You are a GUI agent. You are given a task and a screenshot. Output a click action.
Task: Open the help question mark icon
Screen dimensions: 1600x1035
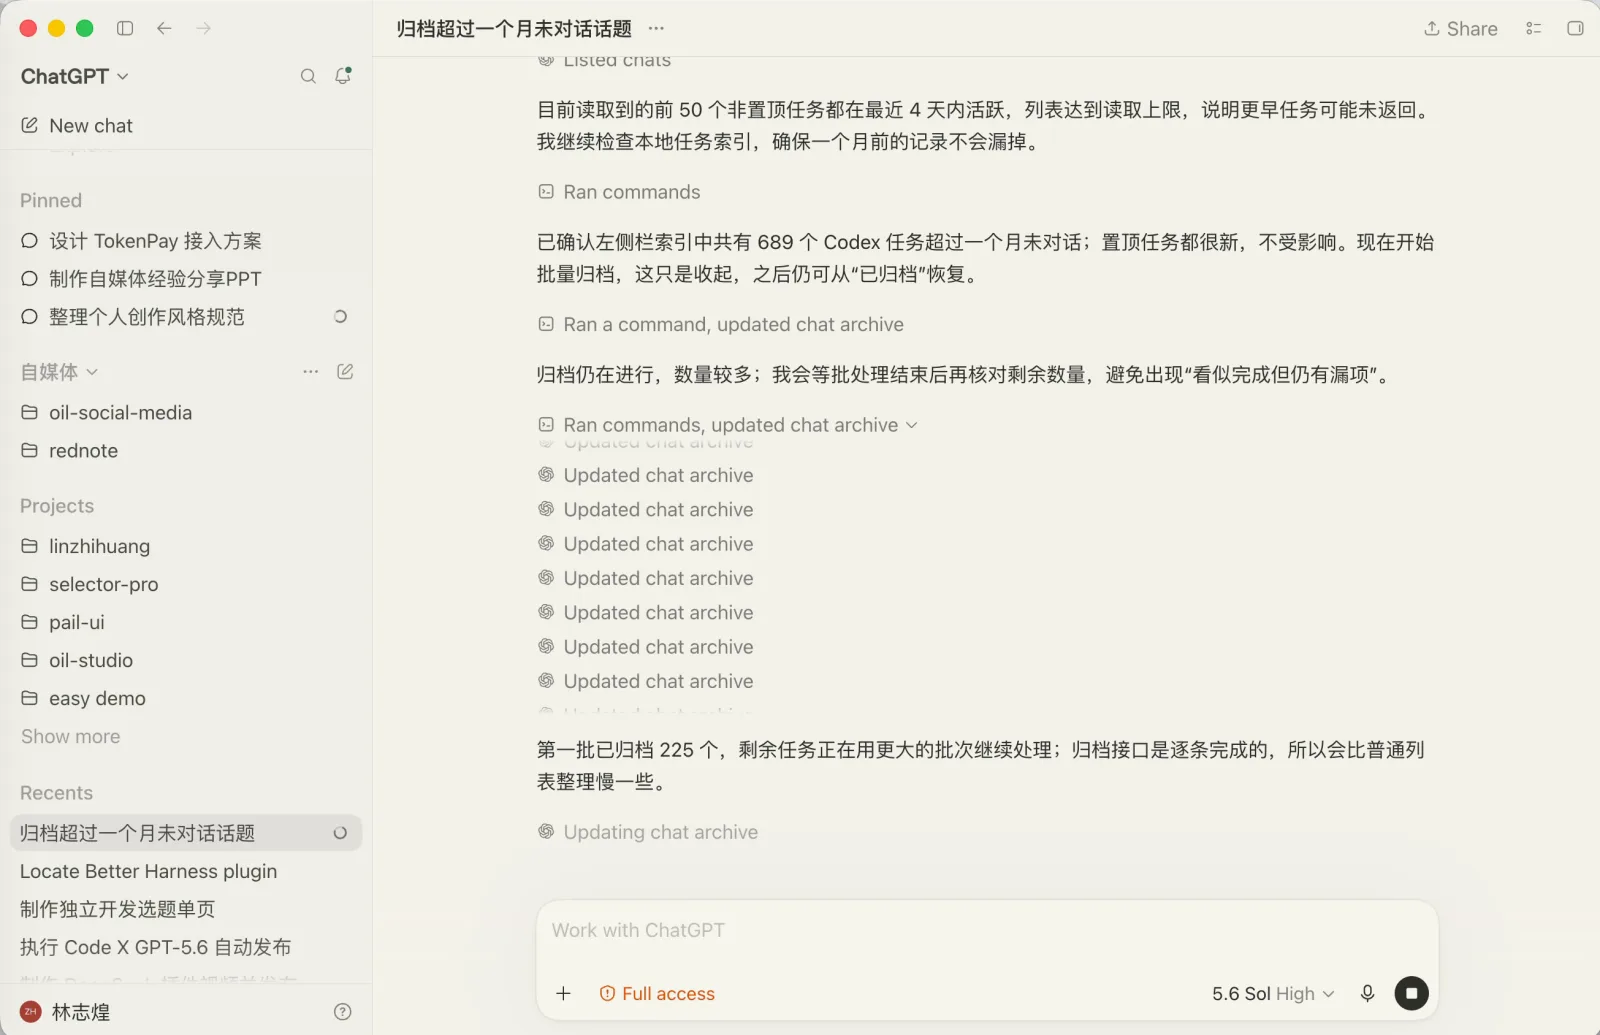pyautogui.click(x=342, y=1012)
